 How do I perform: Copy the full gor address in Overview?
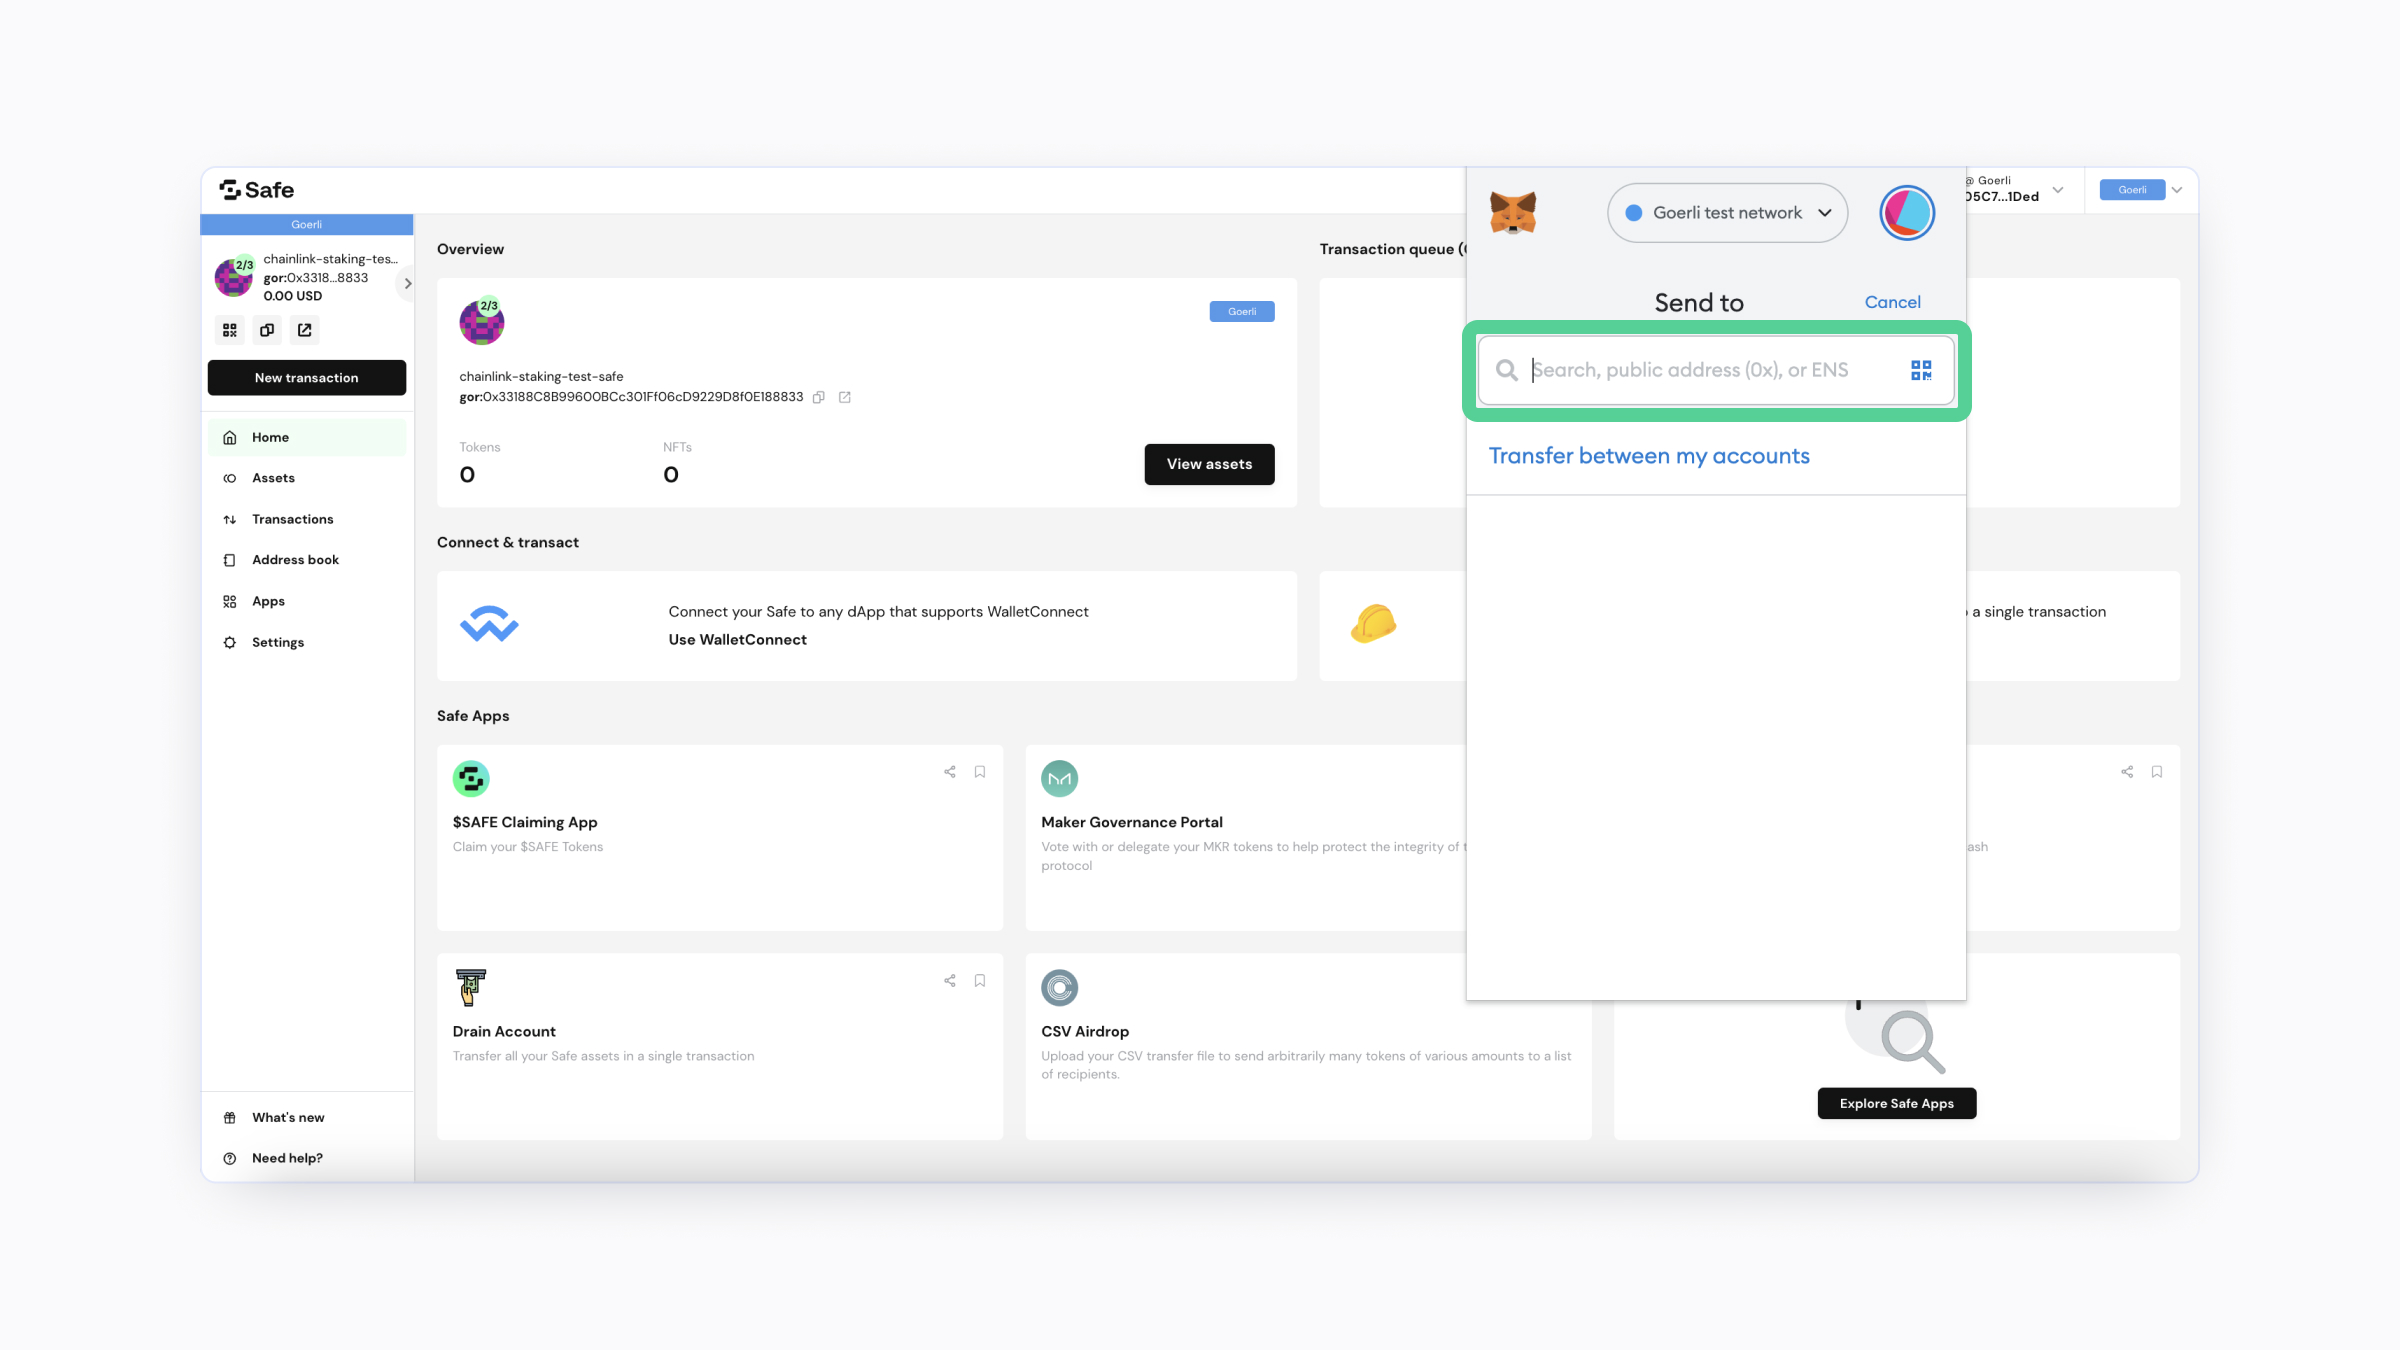coord(819,397)
